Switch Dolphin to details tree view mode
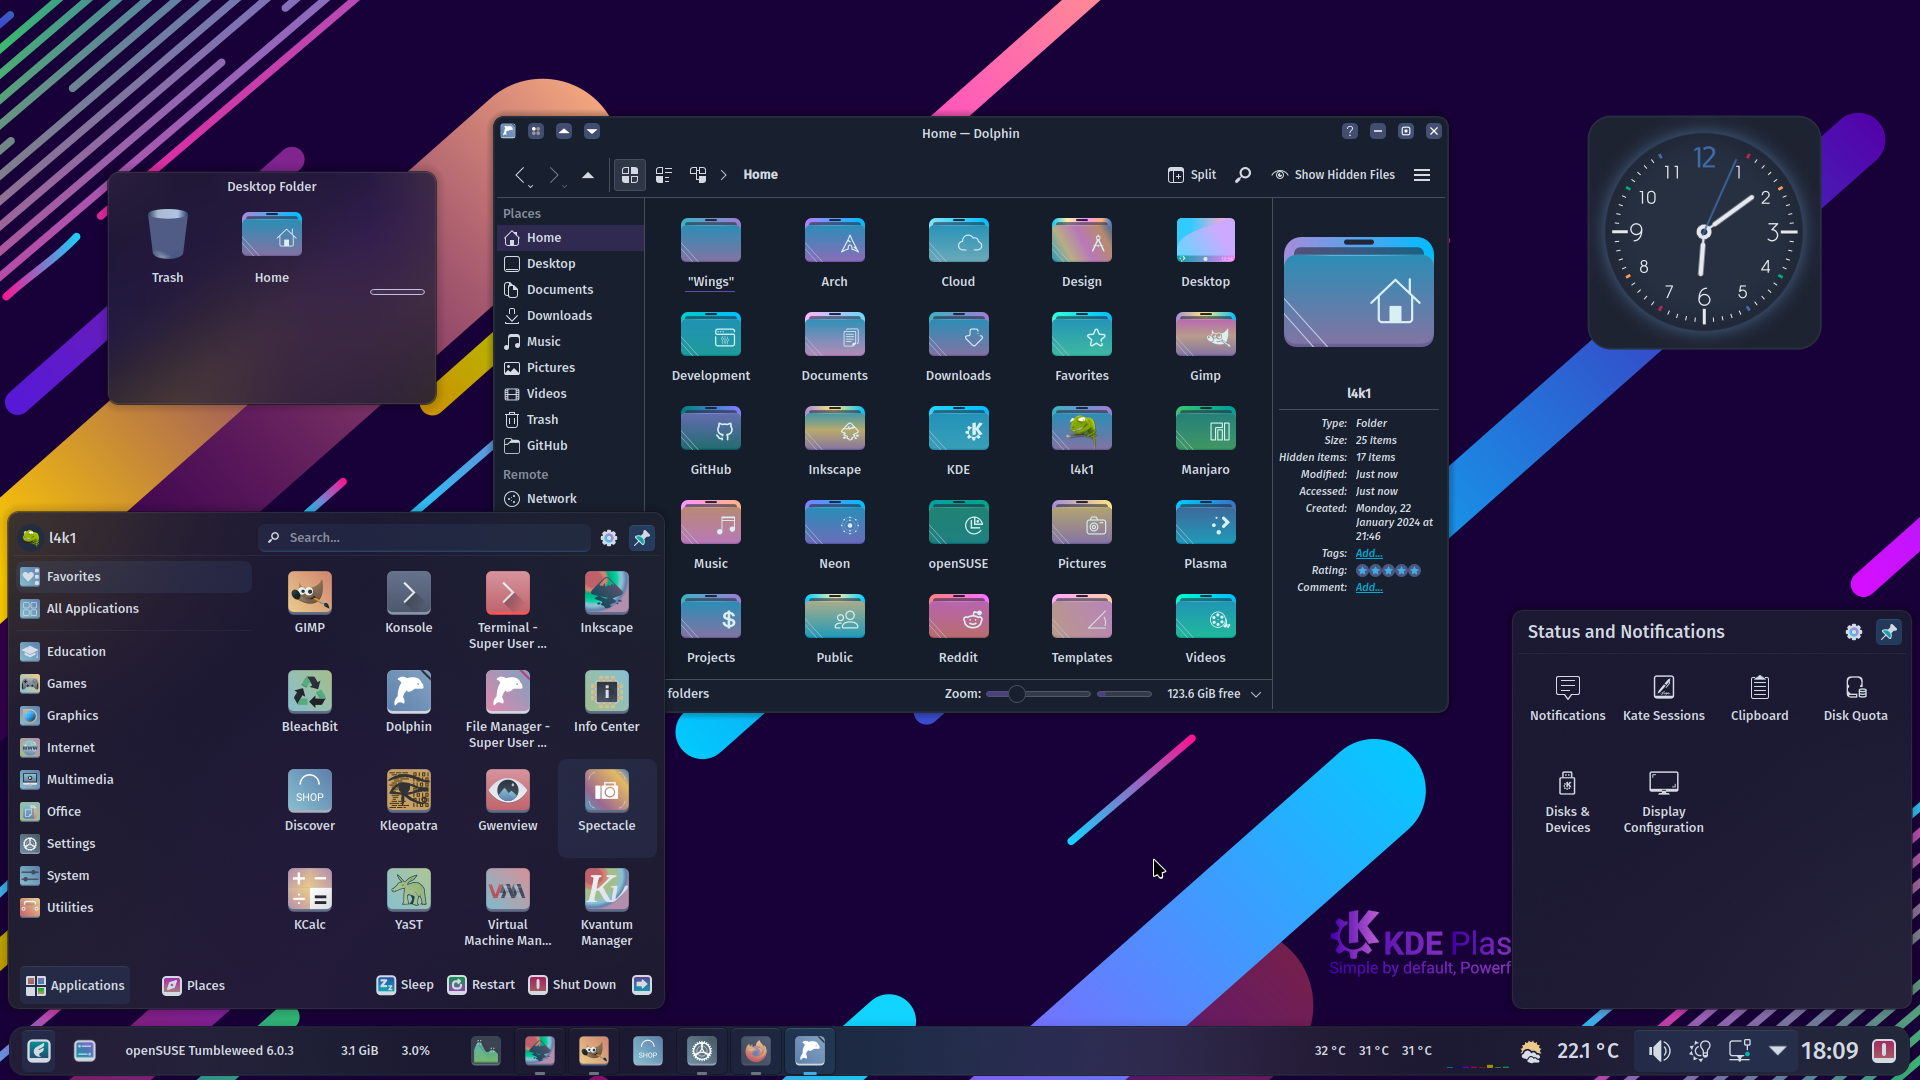The height and width of the screenshot is (1080, 1920). tap(698, 174)
